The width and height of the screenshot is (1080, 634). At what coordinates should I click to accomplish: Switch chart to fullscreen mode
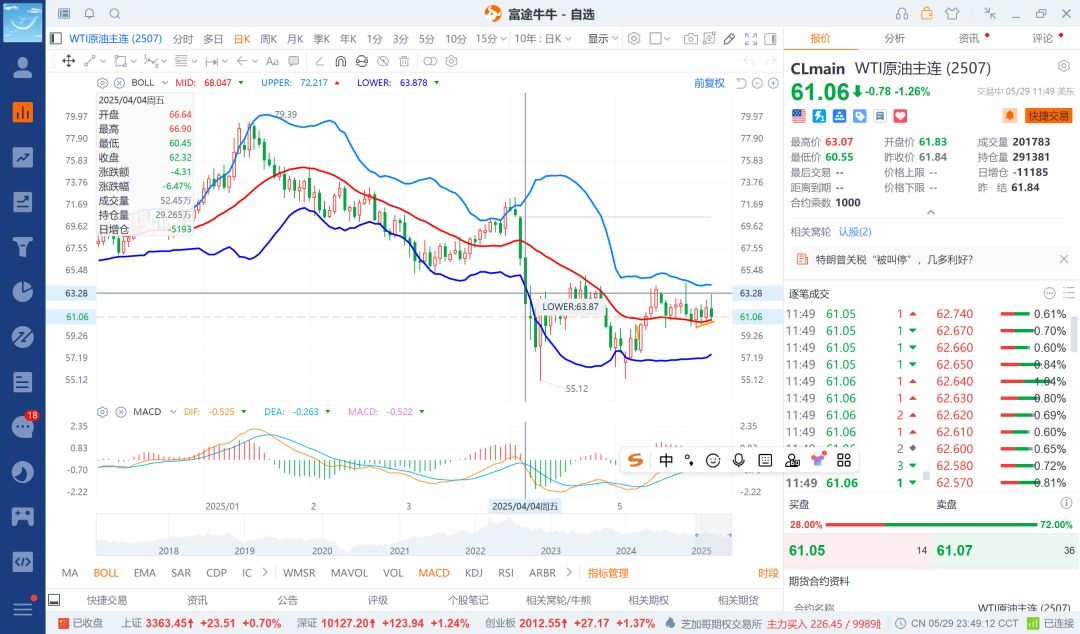point(751,39)
